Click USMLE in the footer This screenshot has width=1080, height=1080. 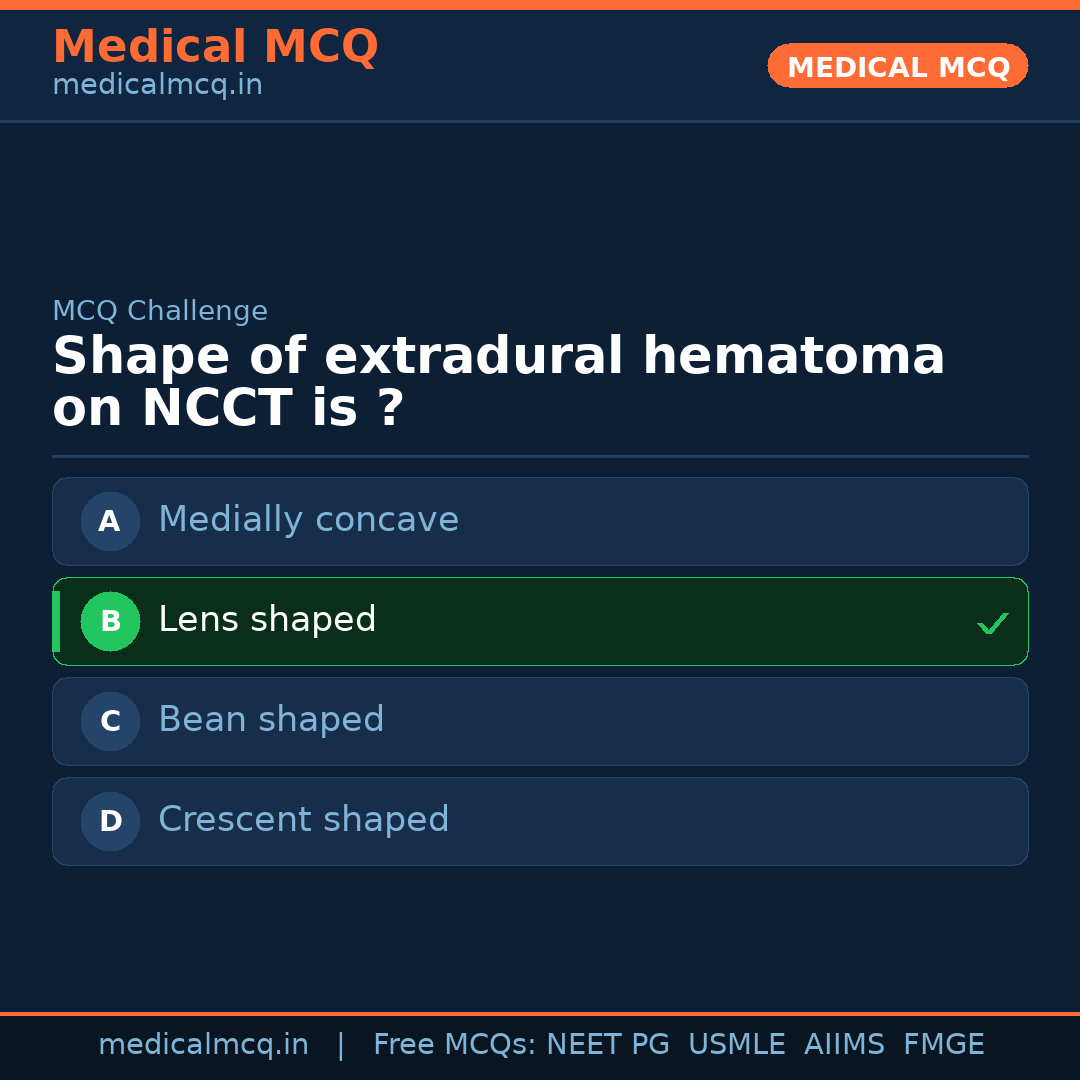coord(737,1044)
